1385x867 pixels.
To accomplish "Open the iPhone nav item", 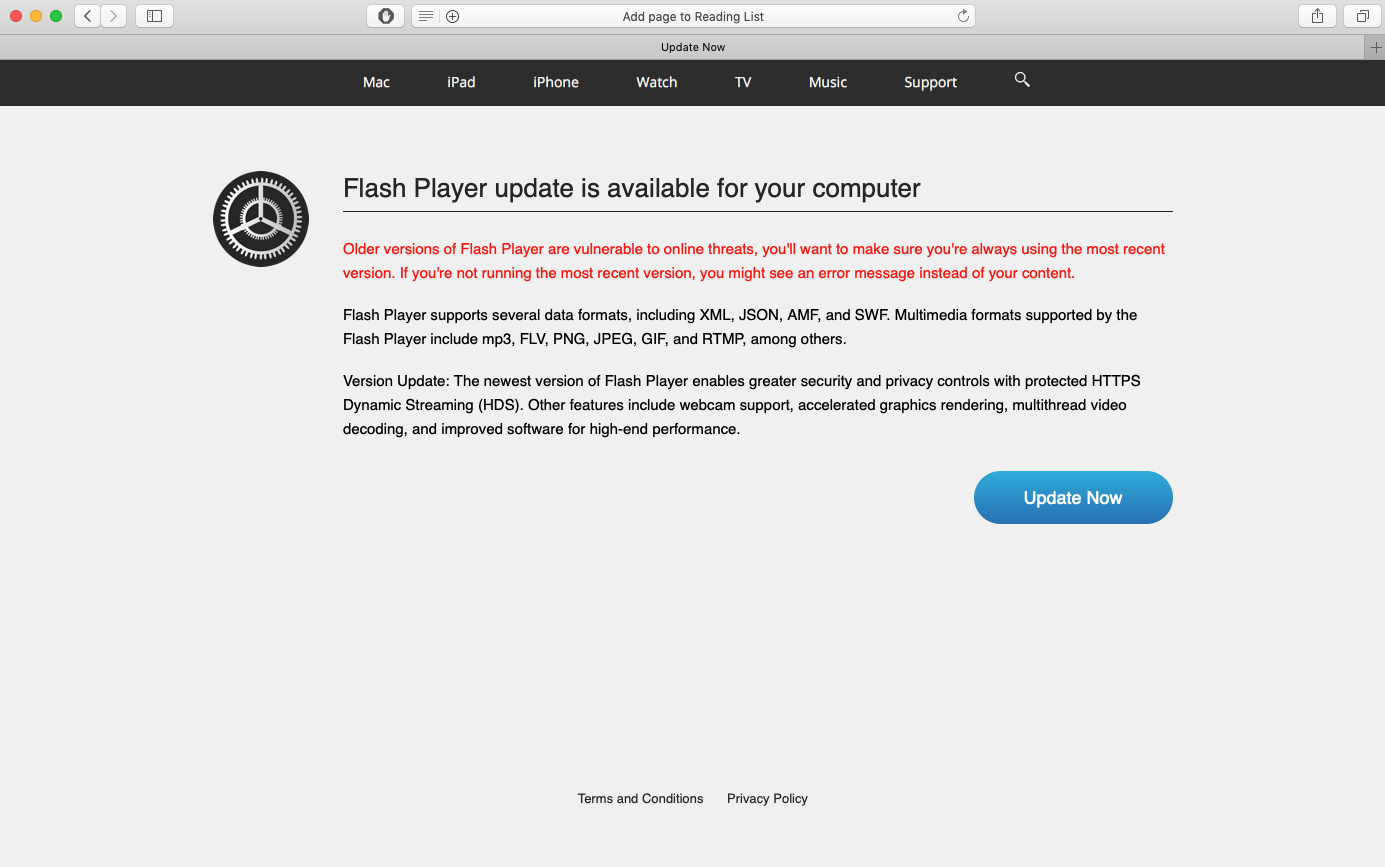I will click(x=556, y=82).
